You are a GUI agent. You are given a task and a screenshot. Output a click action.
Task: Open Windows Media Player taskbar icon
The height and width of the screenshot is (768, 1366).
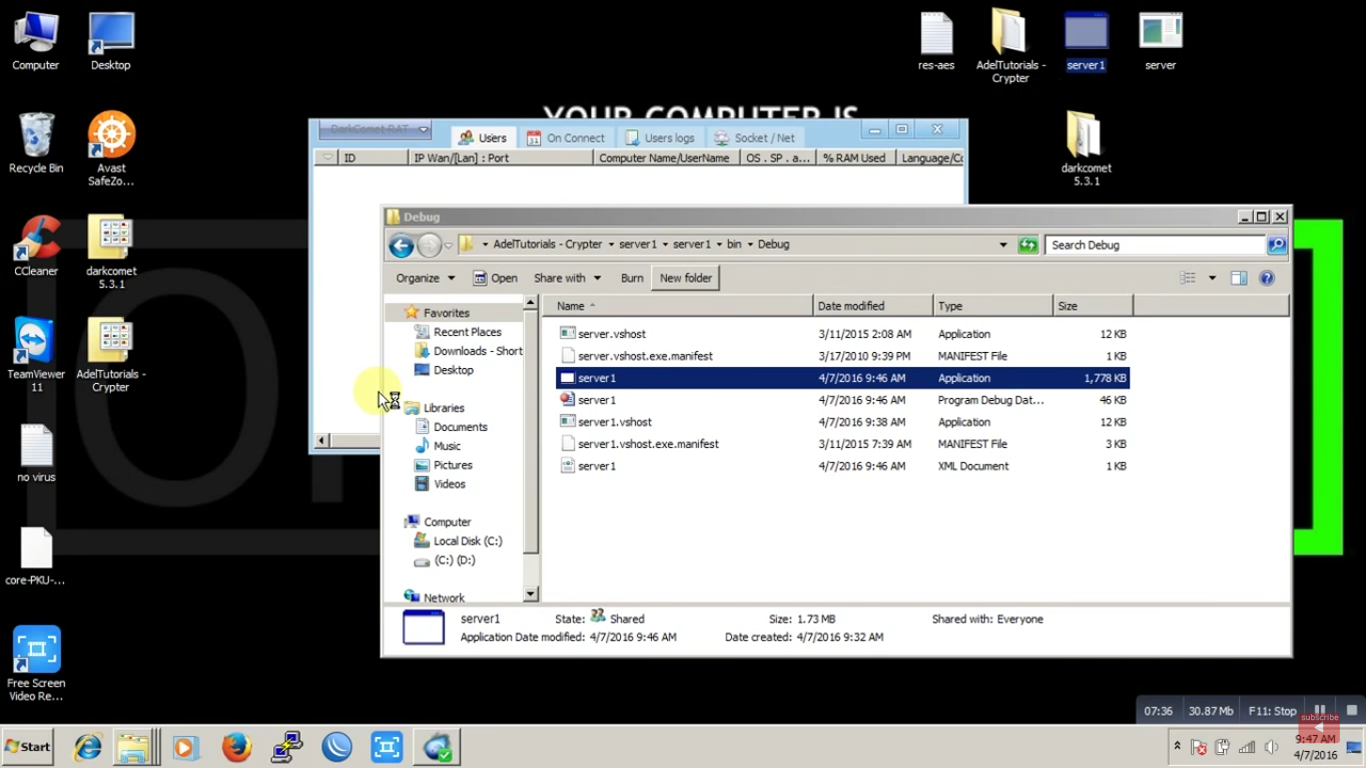[185, 747]
